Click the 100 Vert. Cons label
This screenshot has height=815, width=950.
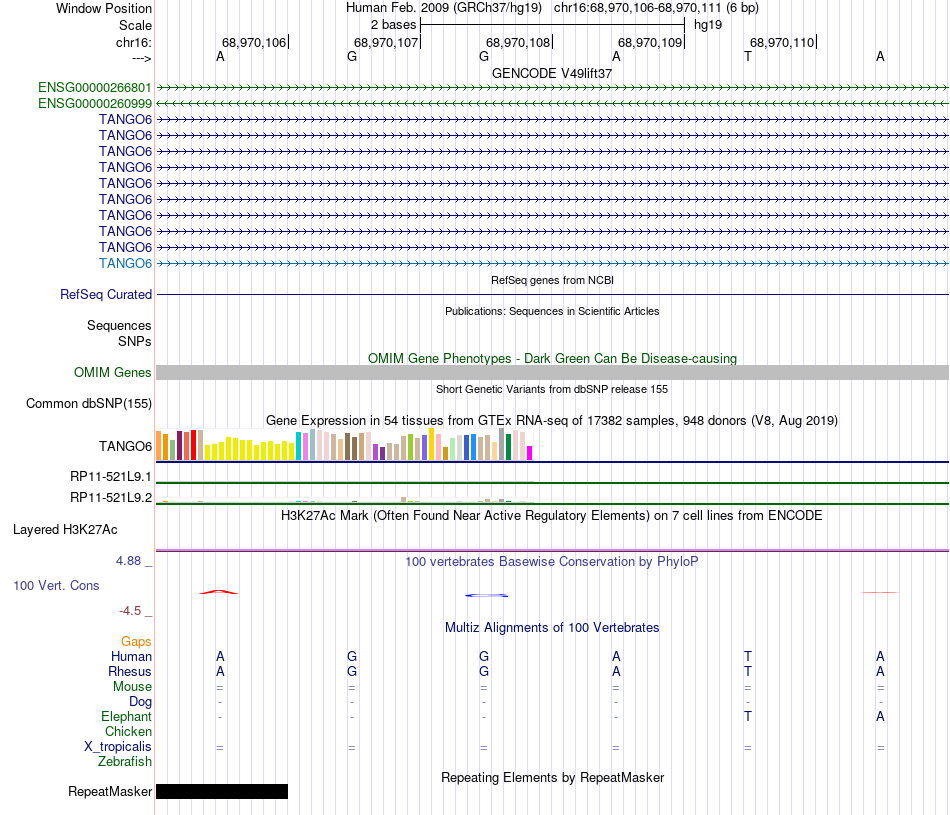56,585
